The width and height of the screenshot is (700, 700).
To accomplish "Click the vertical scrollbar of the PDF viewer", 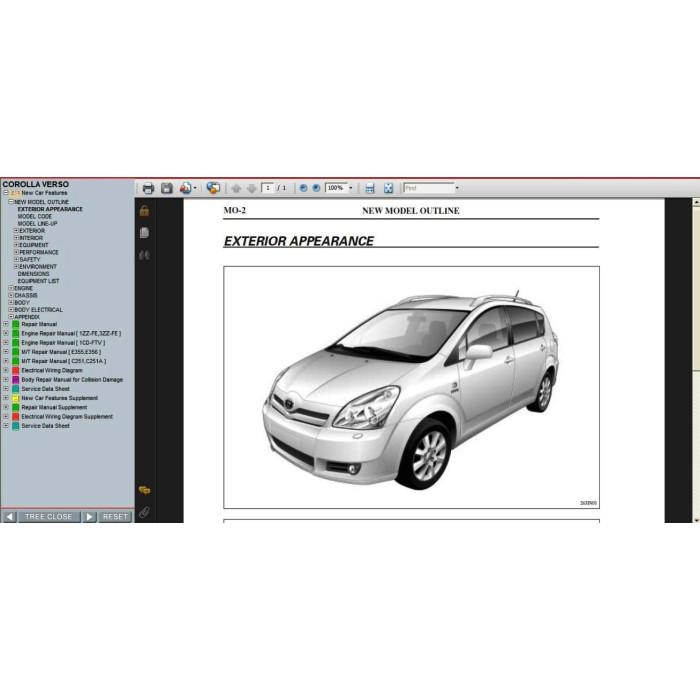I will [696, 361].
